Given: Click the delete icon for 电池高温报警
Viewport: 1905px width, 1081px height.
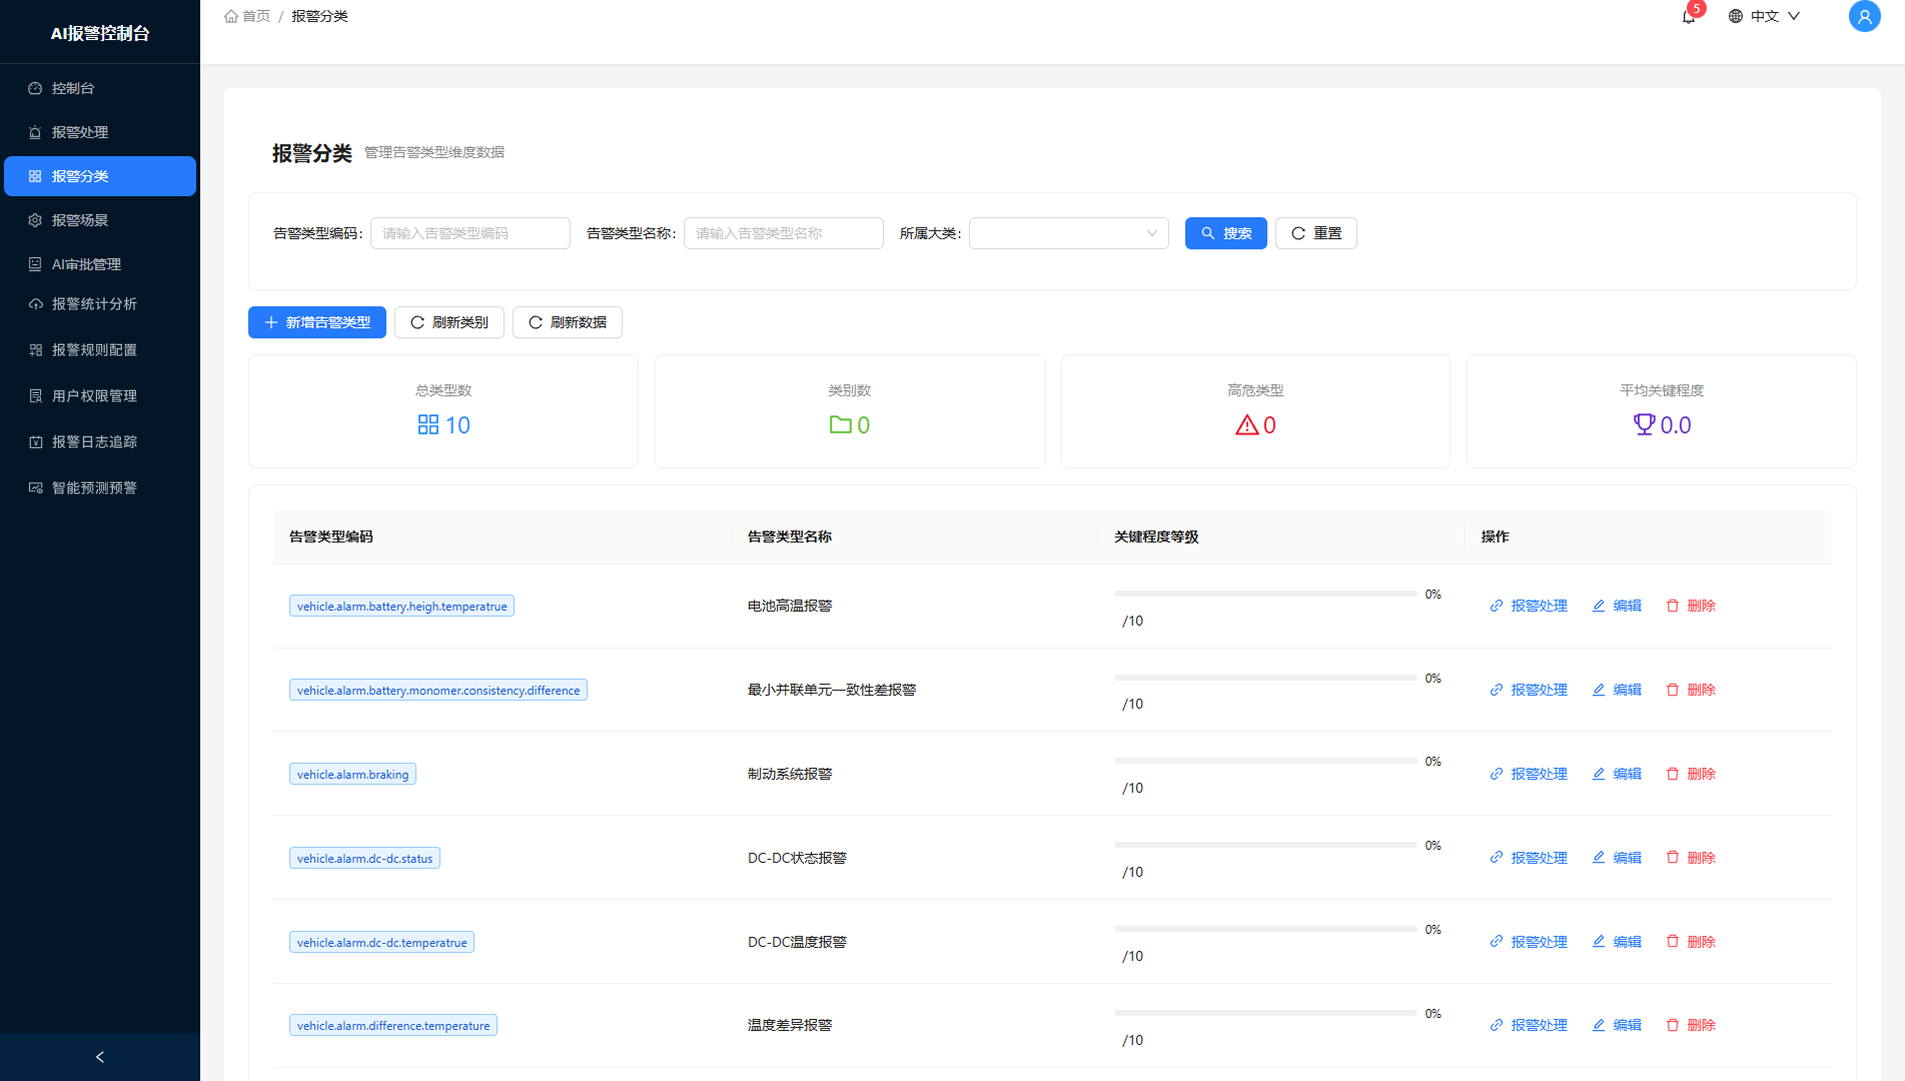Looking at the screenshot, I should point(1672,606).
